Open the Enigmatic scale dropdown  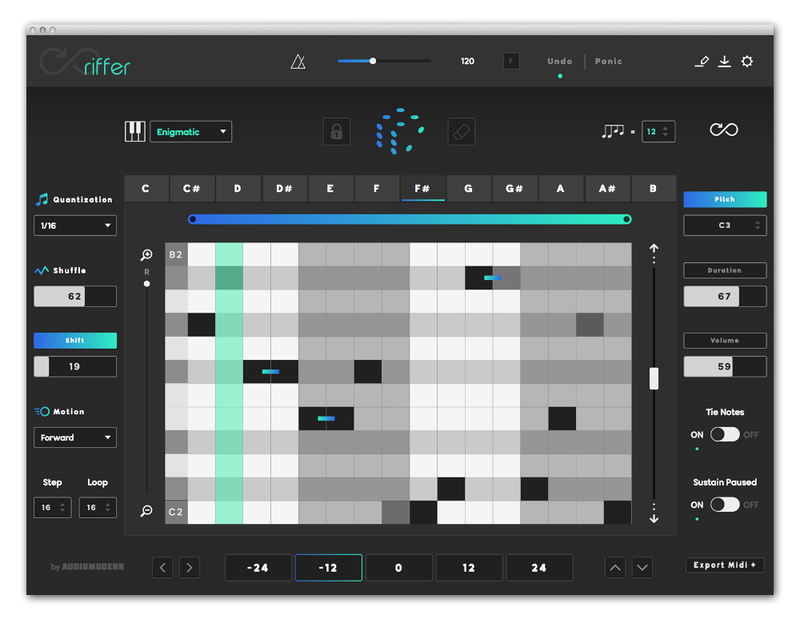pyautogui.click(x=191, y=132)
